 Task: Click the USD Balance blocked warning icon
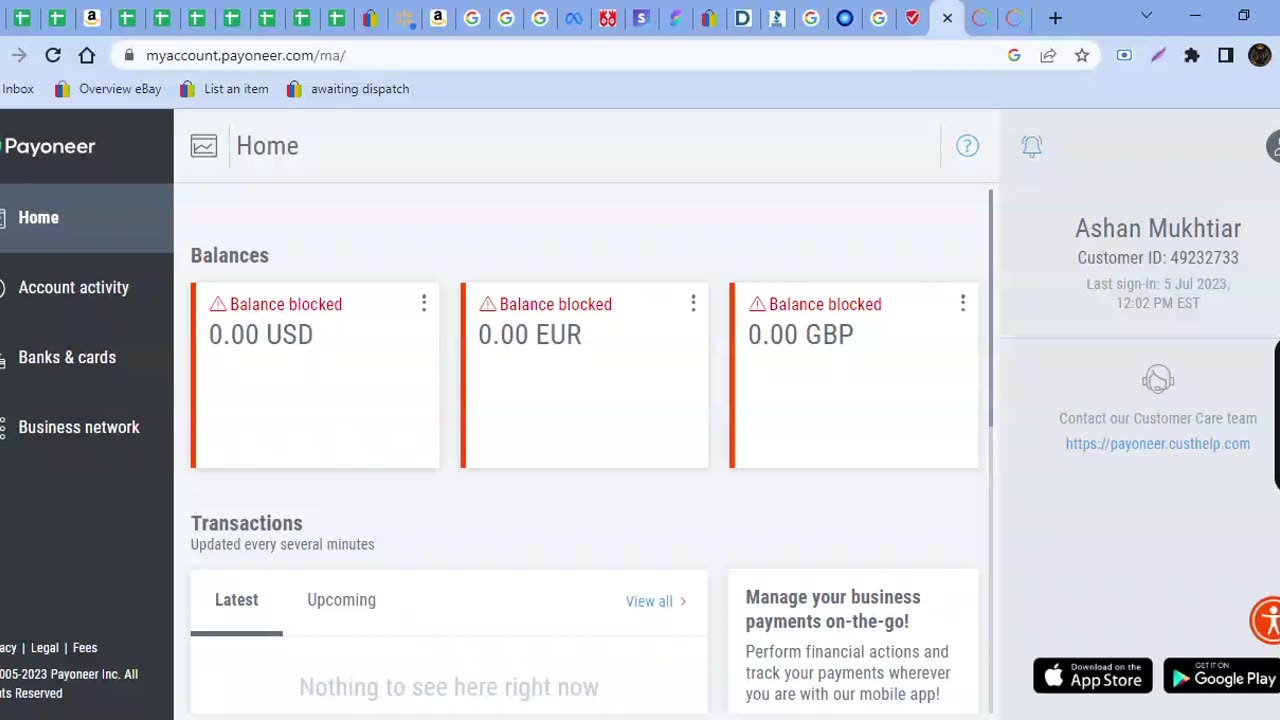pos(218,304)
